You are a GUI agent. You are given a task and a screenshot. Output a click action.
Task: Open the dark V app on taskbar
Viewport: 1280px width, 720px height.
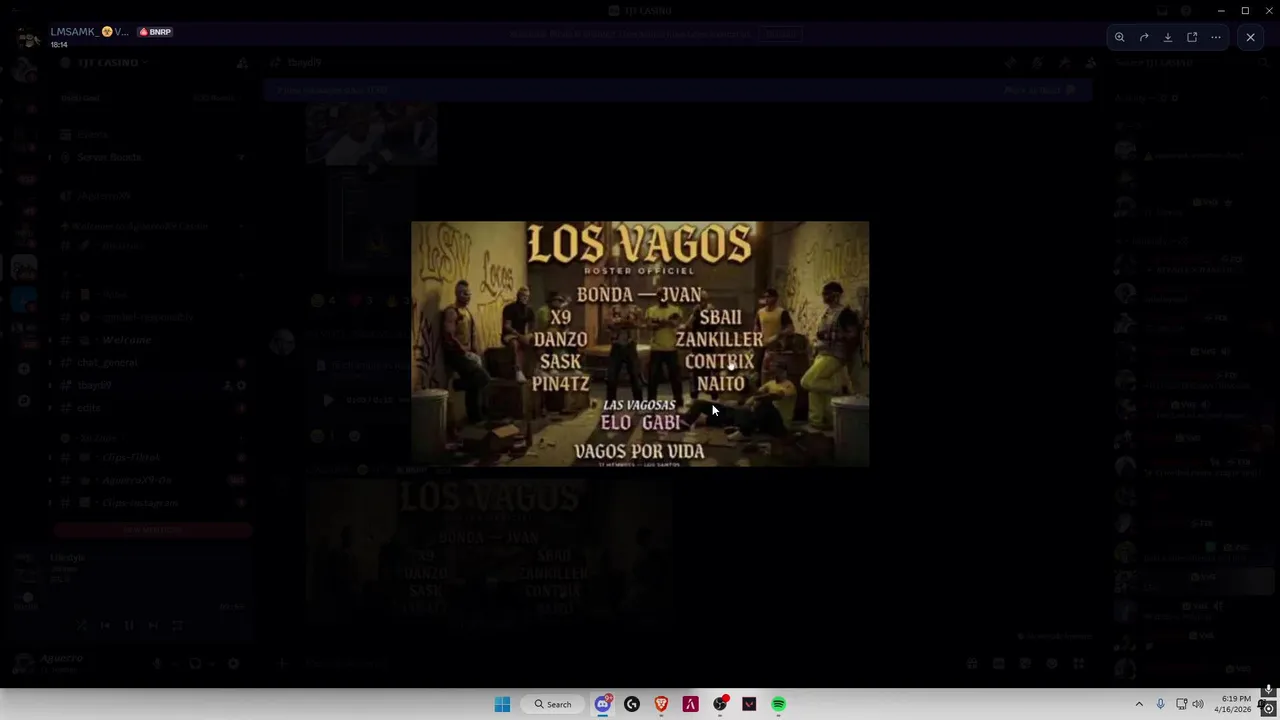(749, 704)
